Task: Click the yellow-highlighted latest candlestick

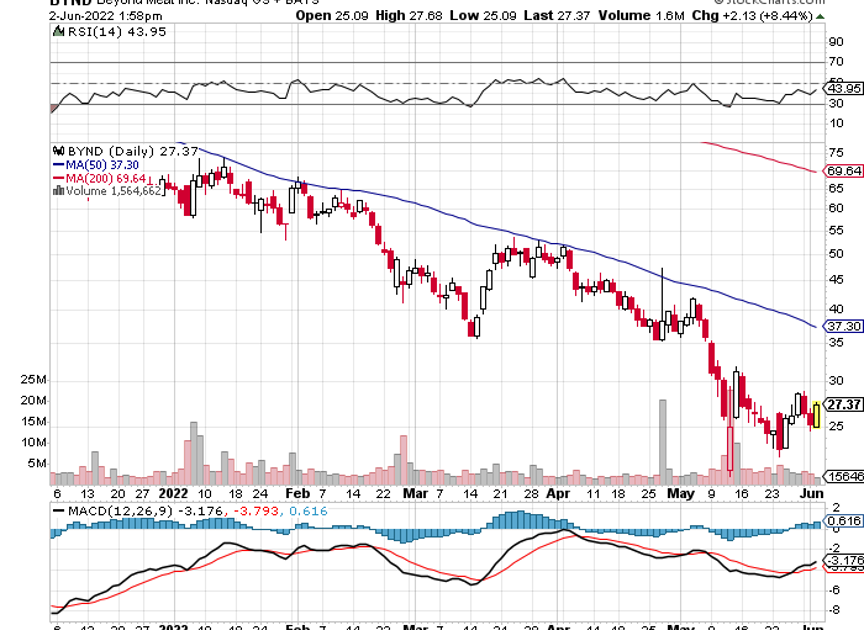Action: tap(817, 415)
